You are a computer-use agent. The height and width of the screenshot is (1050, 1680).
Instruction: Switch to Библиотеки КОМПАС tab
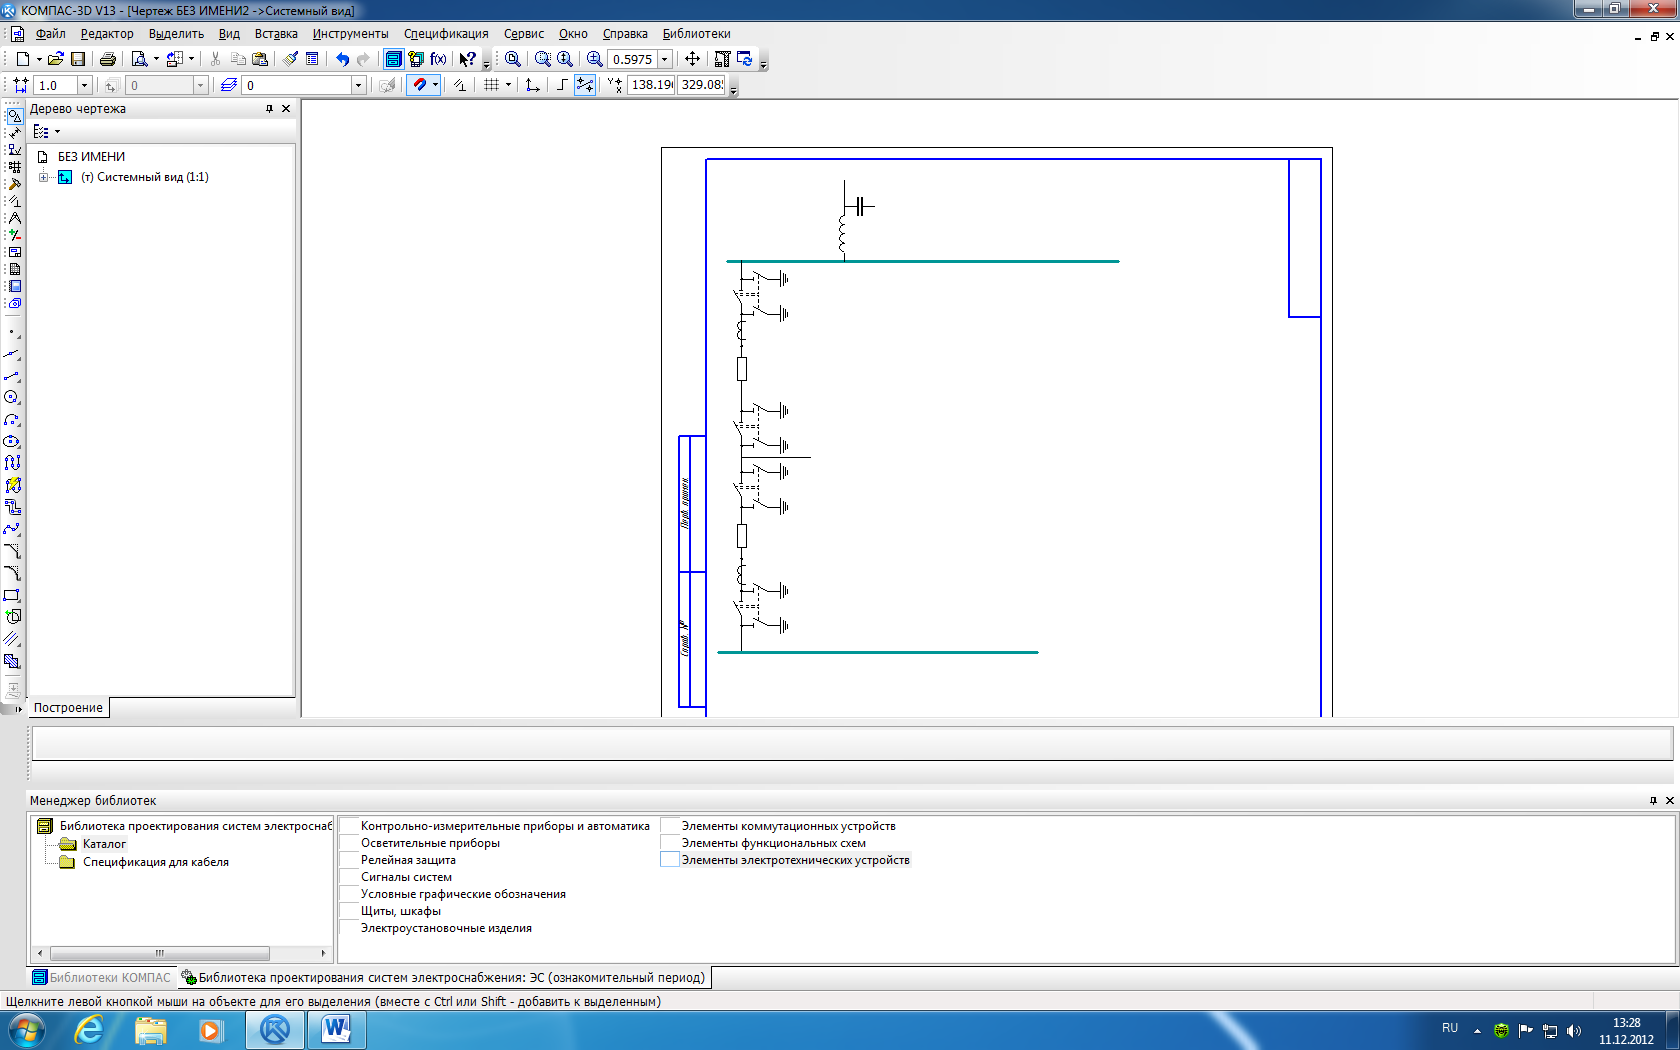(102, 978)
